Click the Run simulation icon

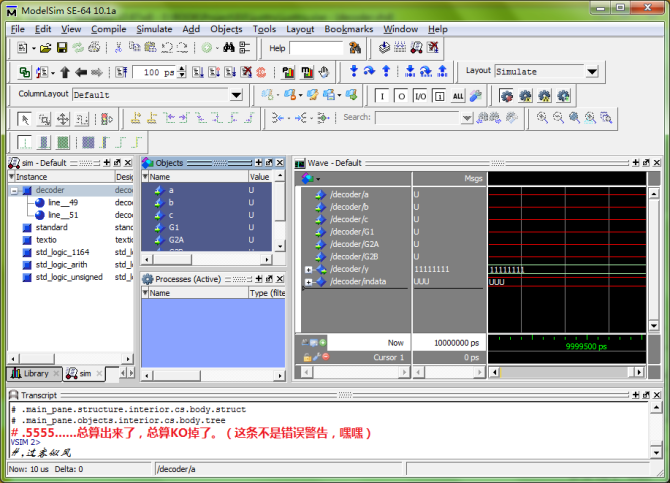tap(198, 72)
